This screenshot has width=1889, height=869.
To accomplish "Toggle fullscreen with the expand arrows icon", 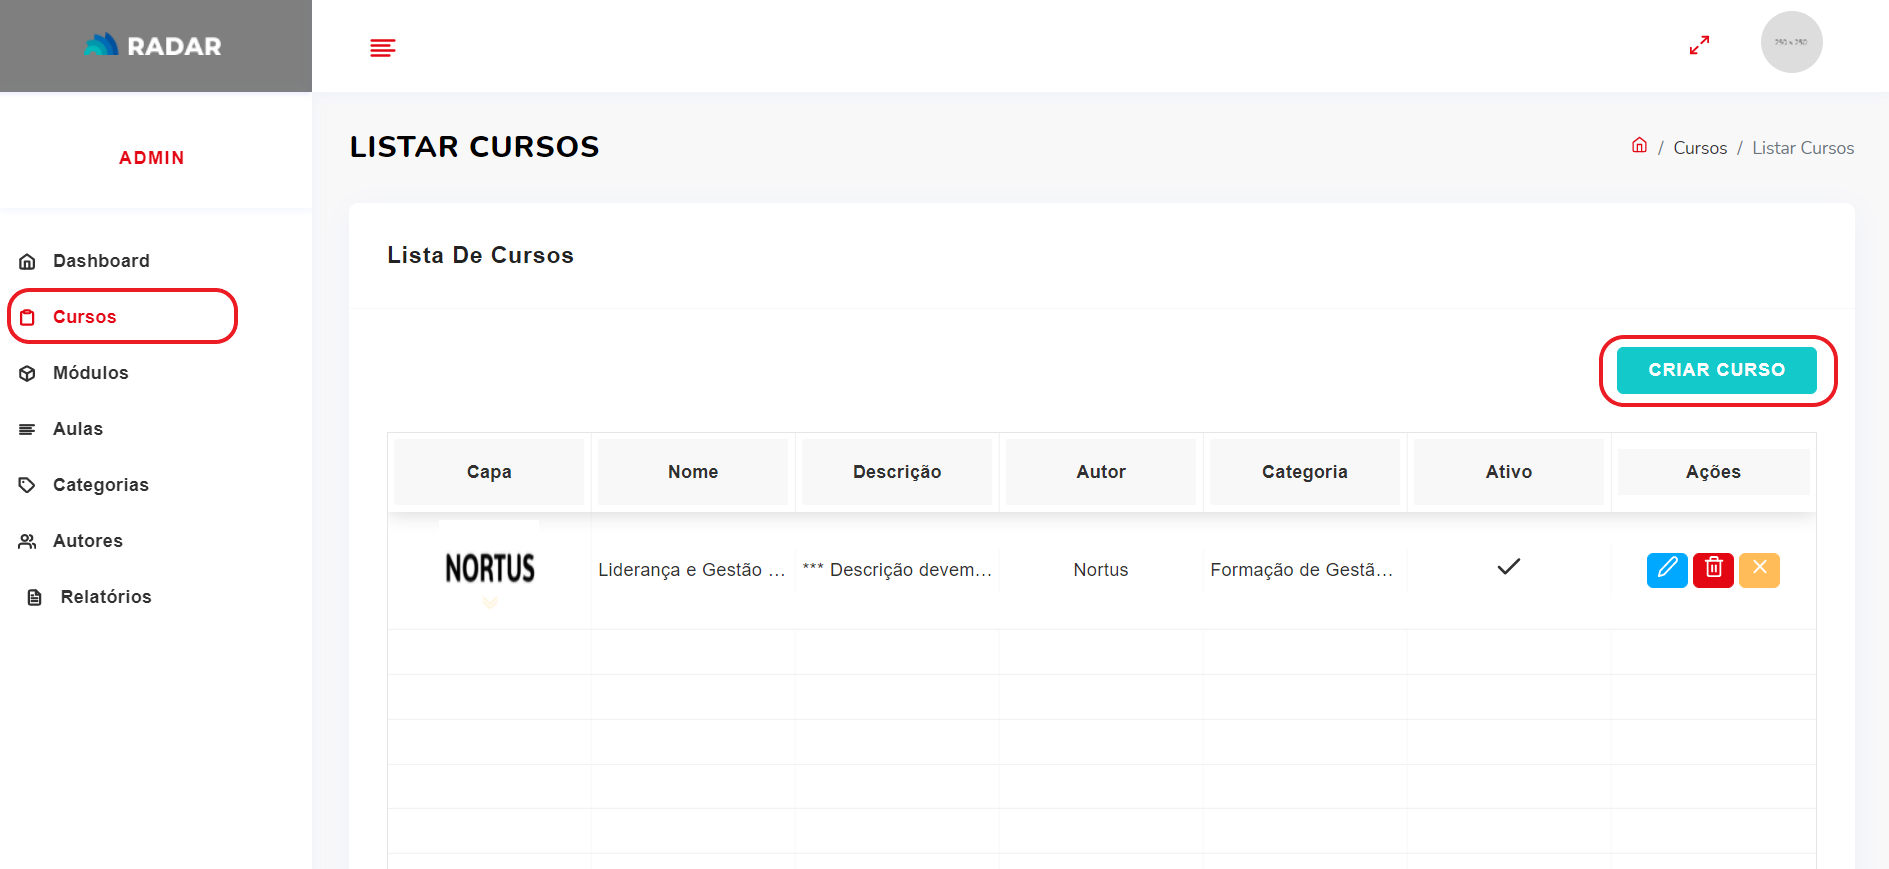I will [x=1699, y=46].
